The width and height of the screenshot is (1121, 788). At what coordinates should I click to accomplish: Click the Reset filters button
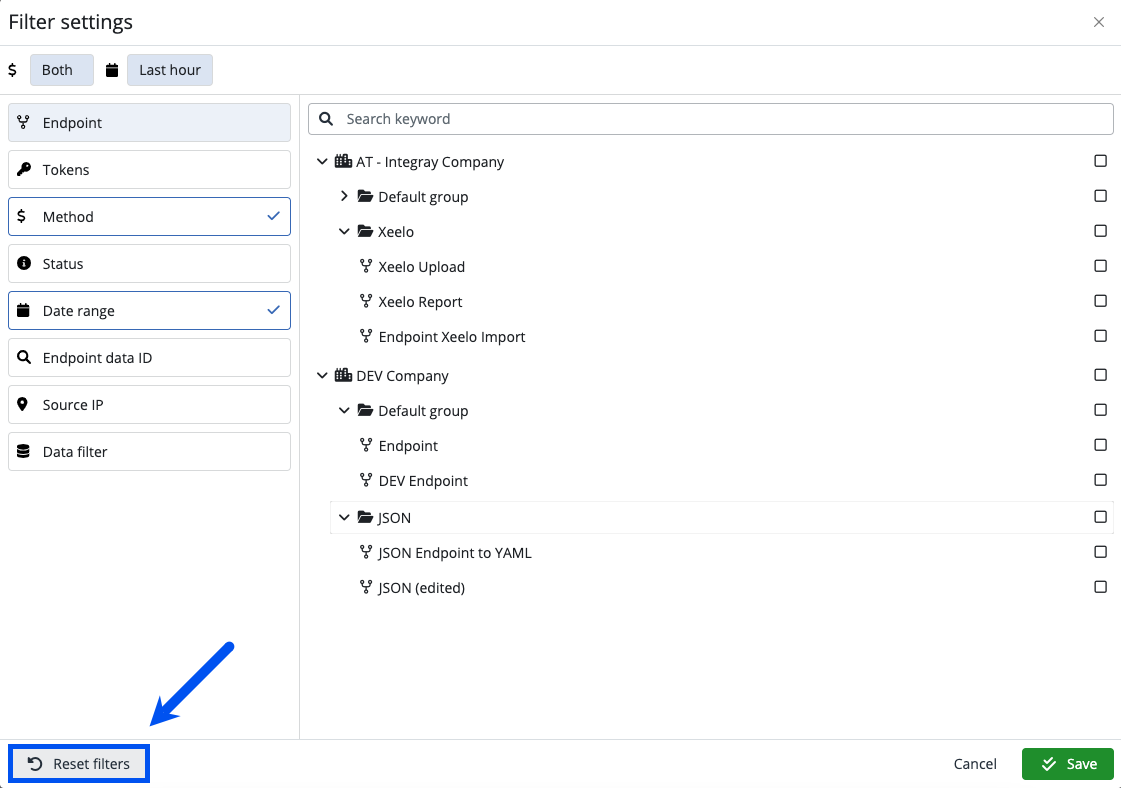[78, 763]
